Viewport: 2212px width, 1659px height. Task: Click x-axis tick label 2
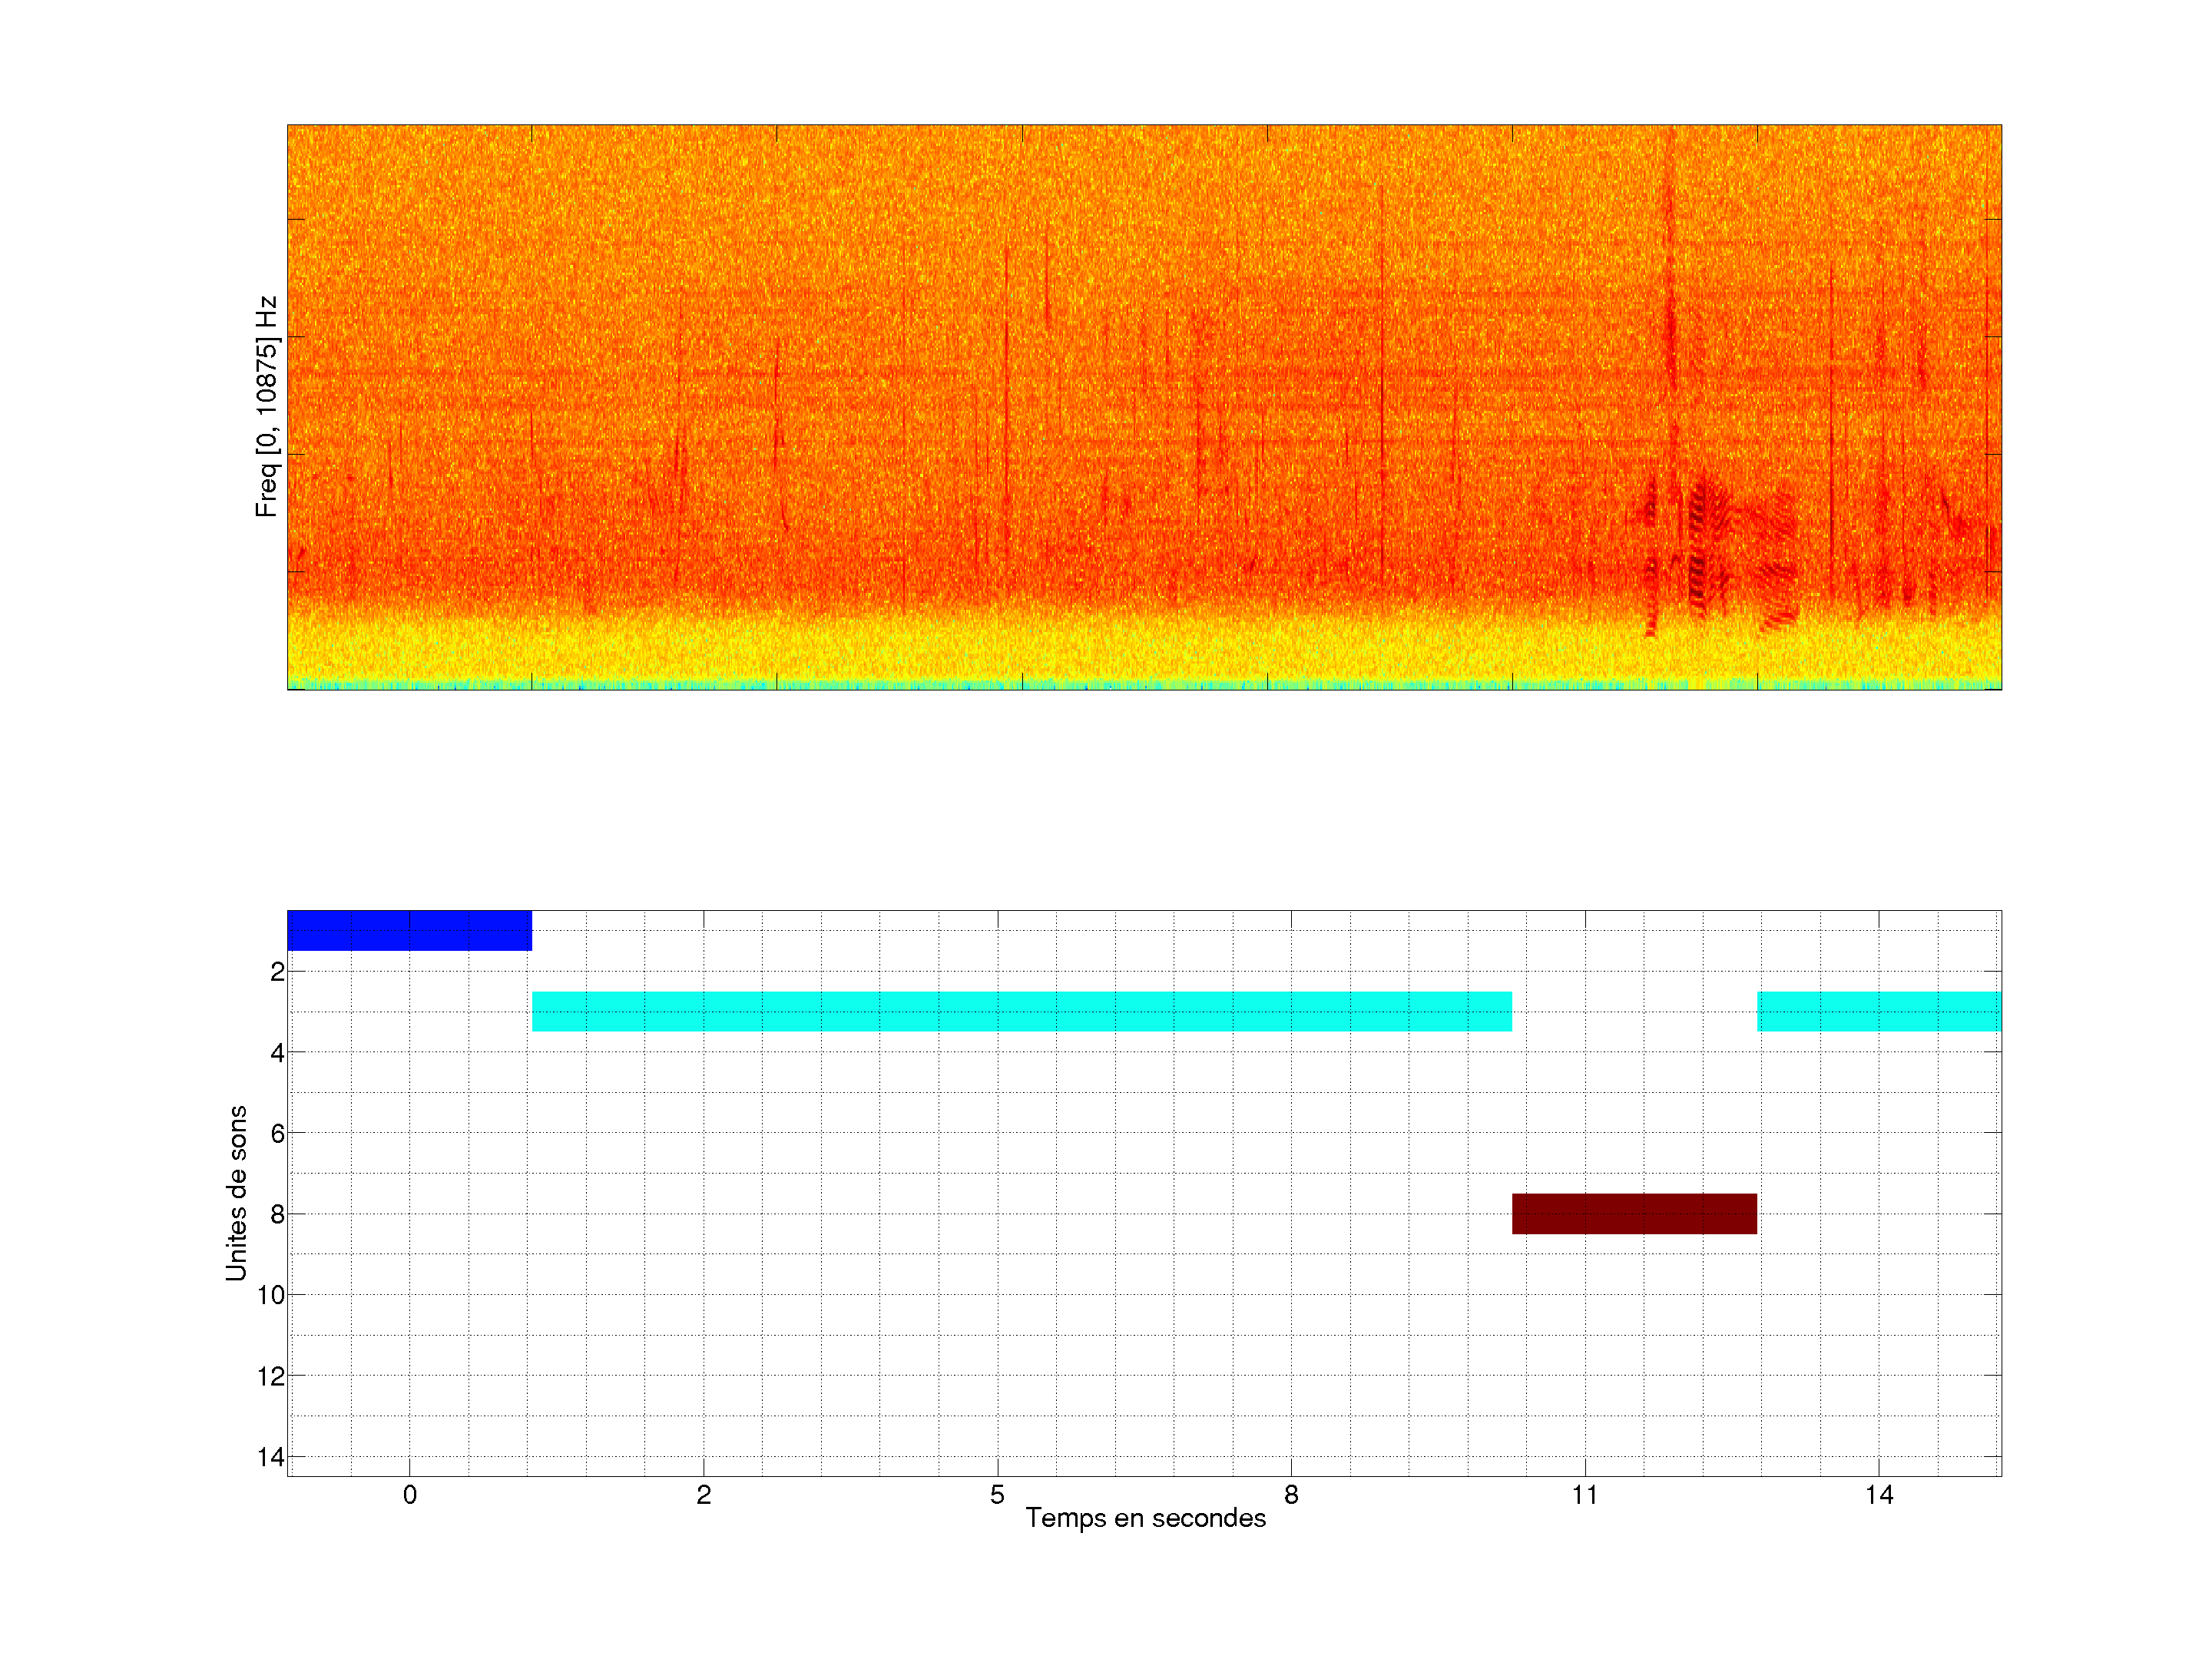(703, 1495)
